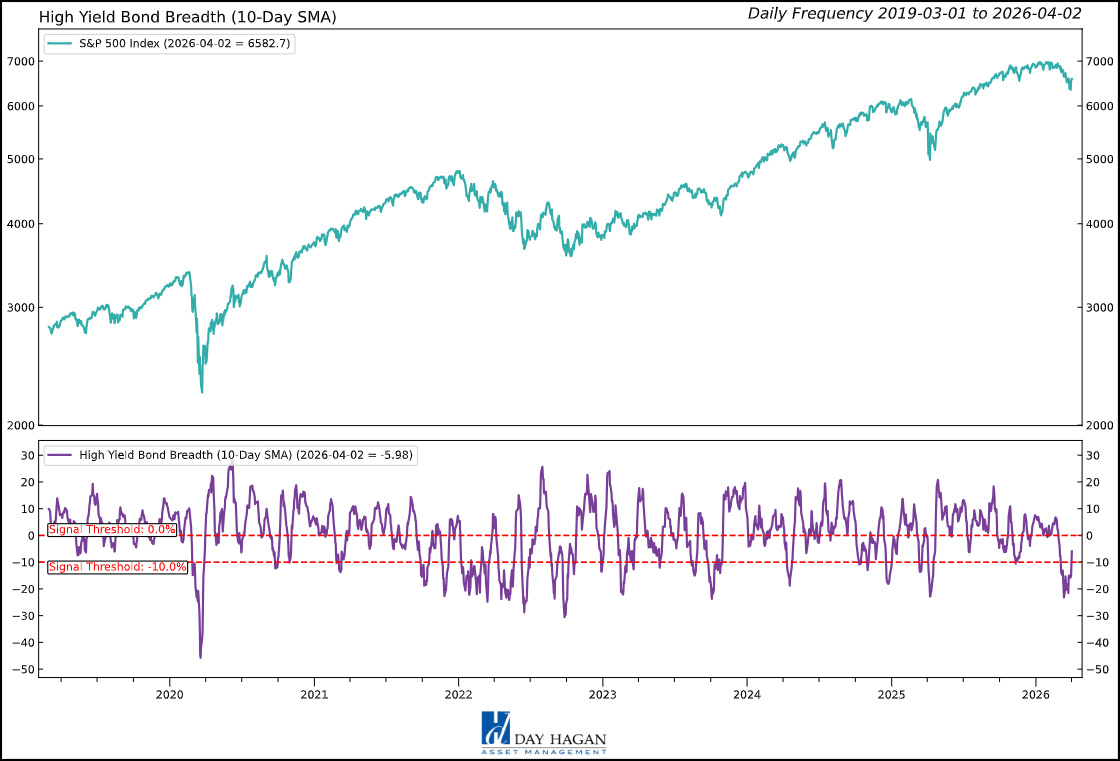Click the 2020 COVID crash spike on breadth chart
Screen dimensions: 1120x761
point(200,655)
